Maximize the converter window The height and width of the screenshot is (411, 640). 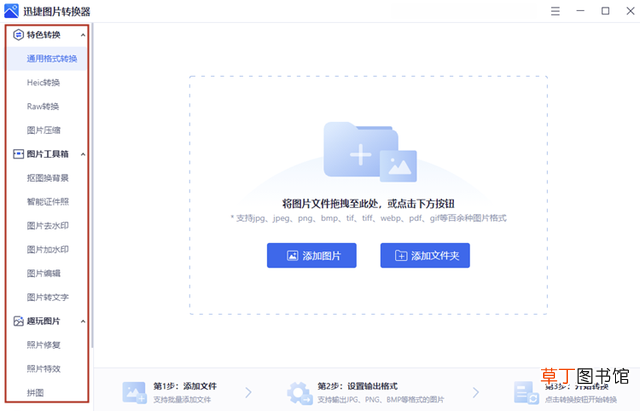pyautogui.click(x=605, y=11)
